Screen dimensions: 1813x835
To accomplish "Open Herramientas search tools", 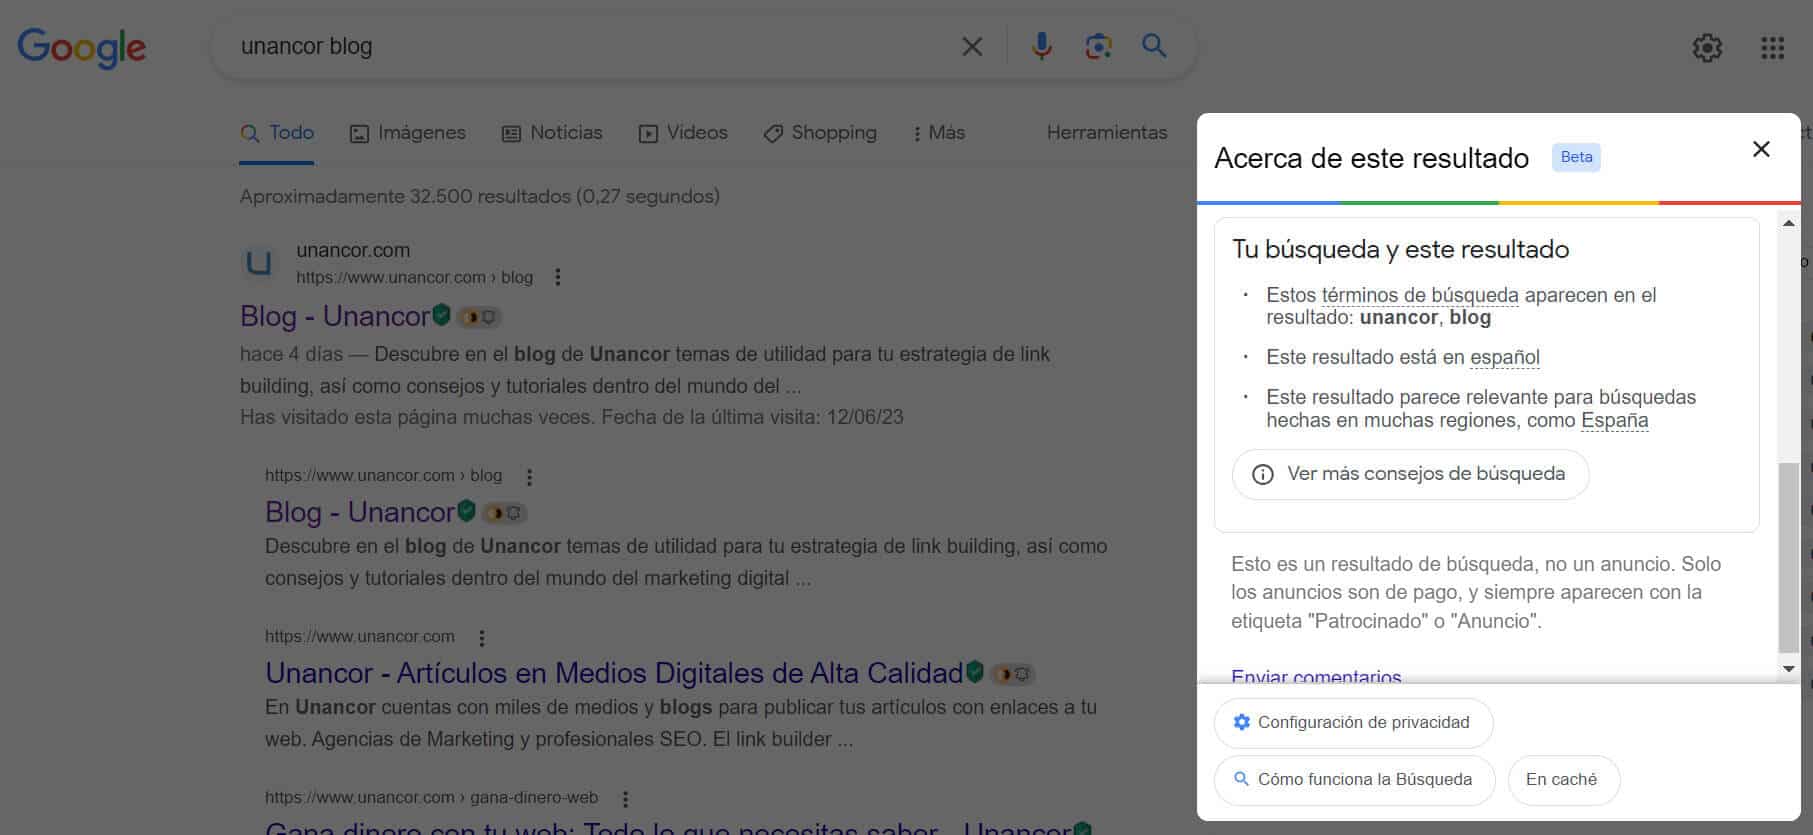I will pos(1107,133).
